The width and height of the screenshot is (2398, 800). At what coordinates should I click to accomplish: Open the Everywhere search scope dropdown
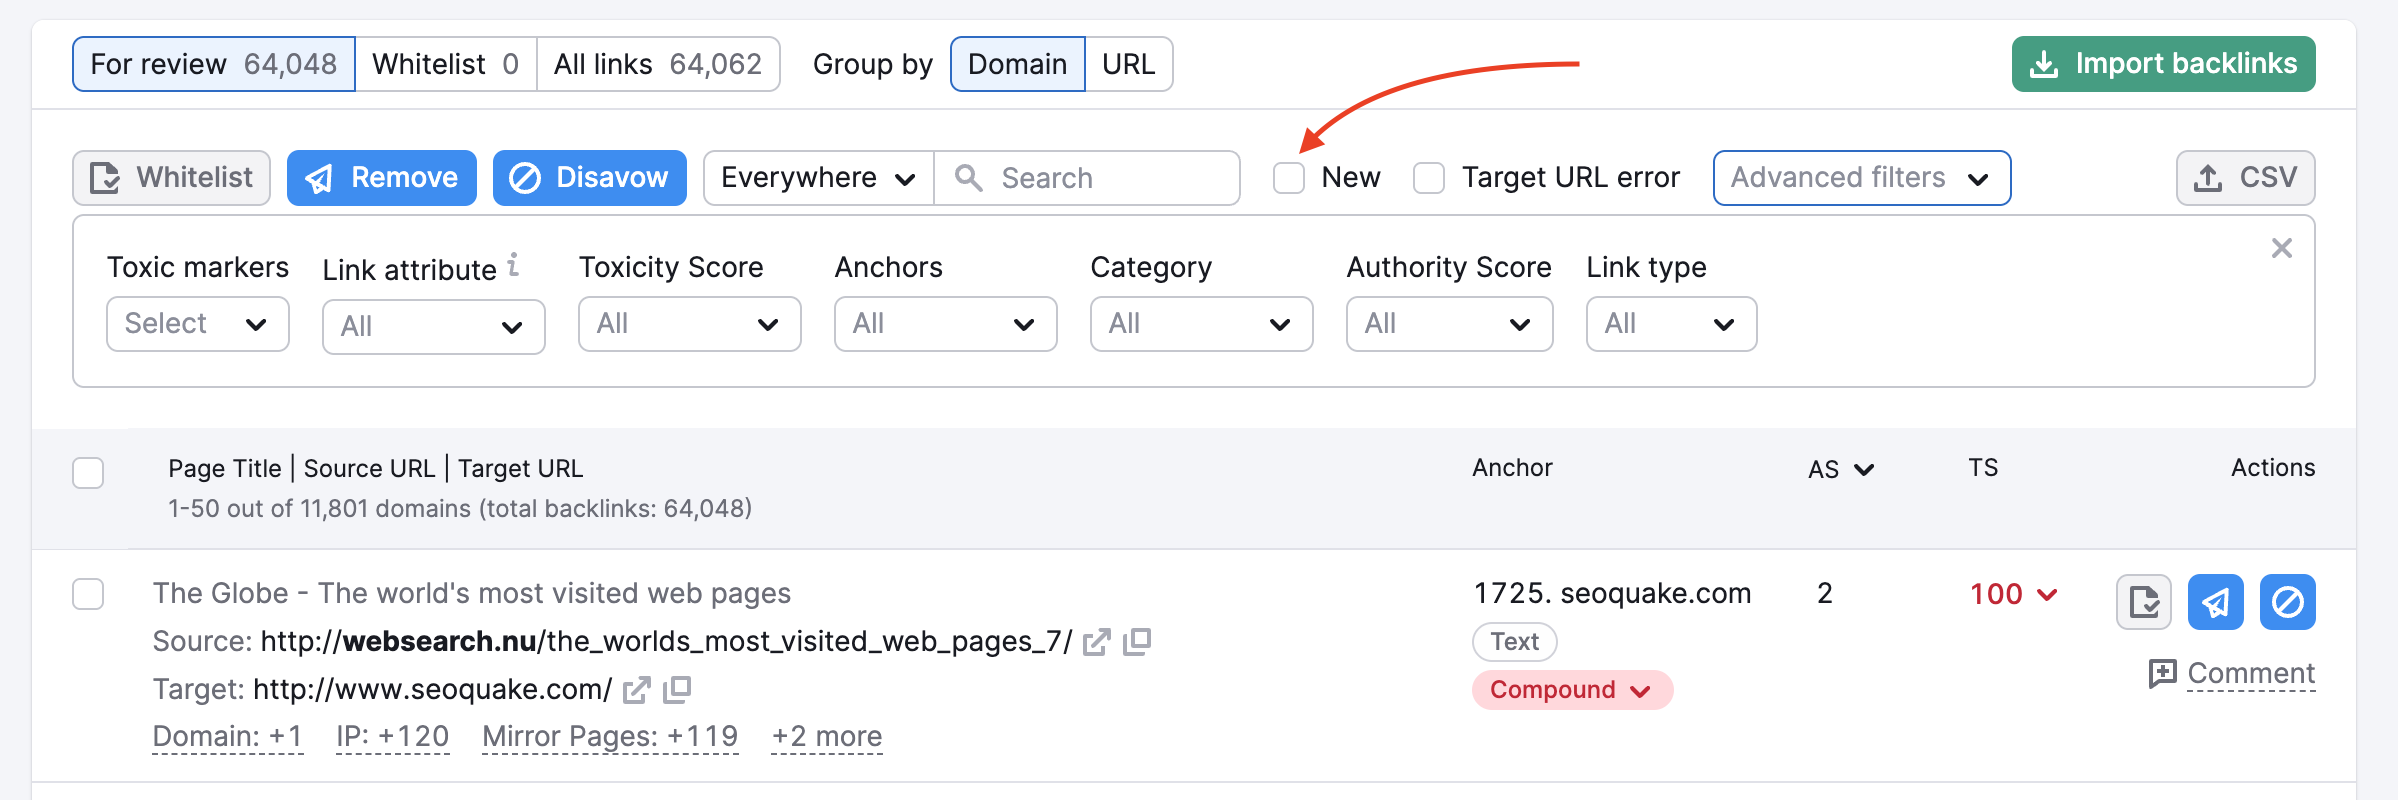point(816,178)
